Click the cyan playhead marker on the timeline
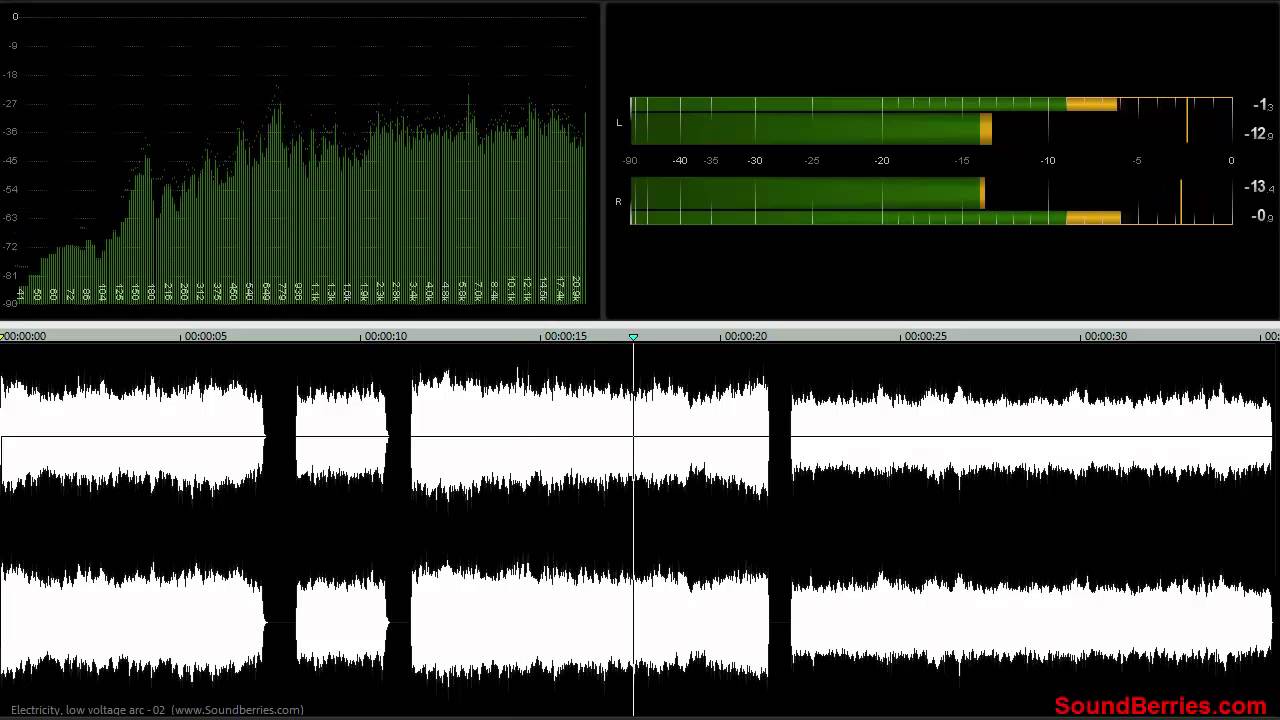 pyautogui.click(x=633, y=337)
